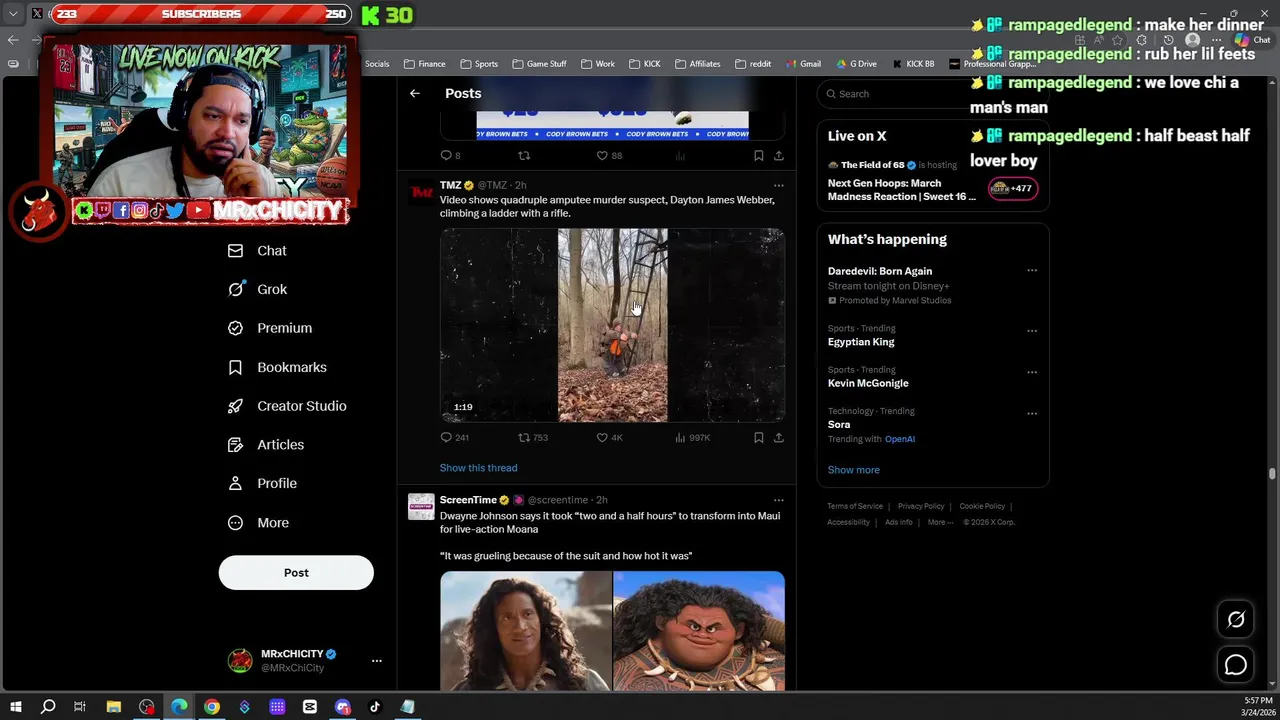Bookmark the Cody Brown Bets post
This screenshot has width=1280, height=720.
click(x=758, y=156)
